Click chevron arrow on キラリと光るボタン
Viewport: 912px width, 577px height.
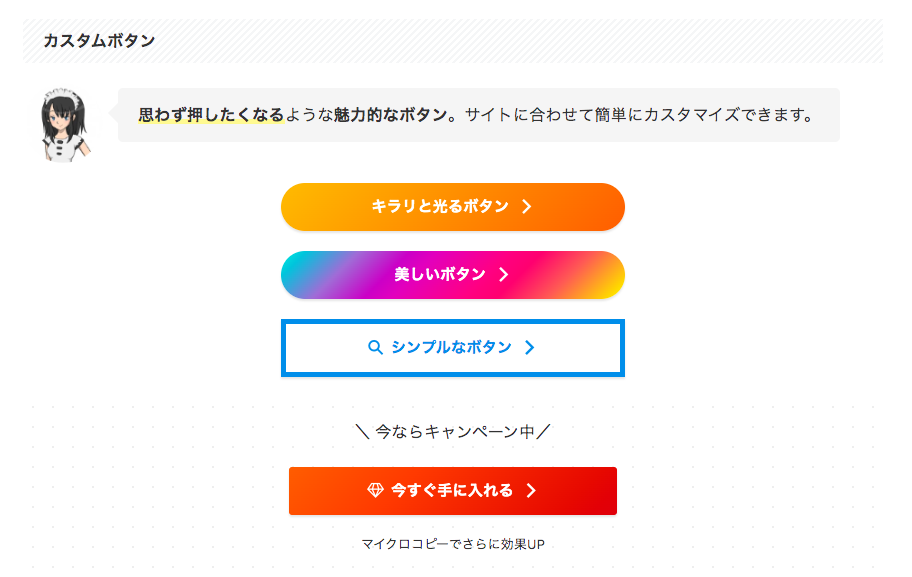coord(526,206)
